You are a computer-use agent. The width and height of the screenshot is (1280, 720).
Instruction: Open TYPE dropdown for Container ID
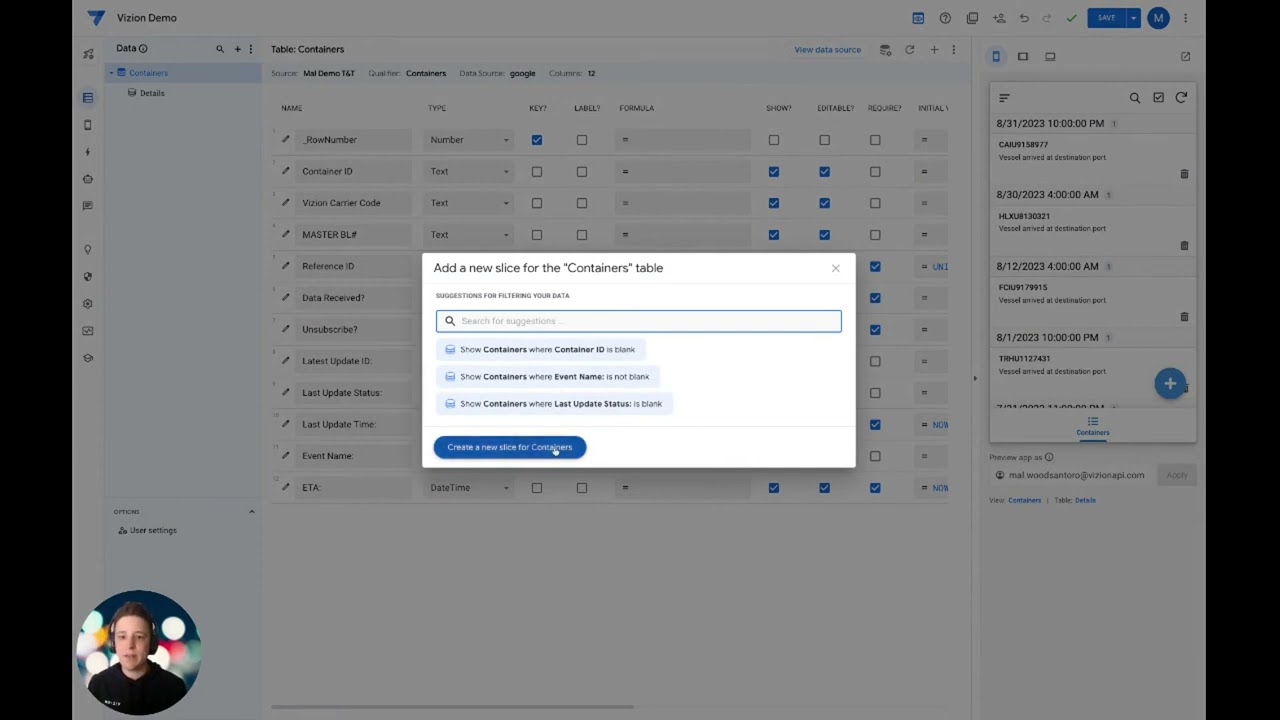[469, 171]
